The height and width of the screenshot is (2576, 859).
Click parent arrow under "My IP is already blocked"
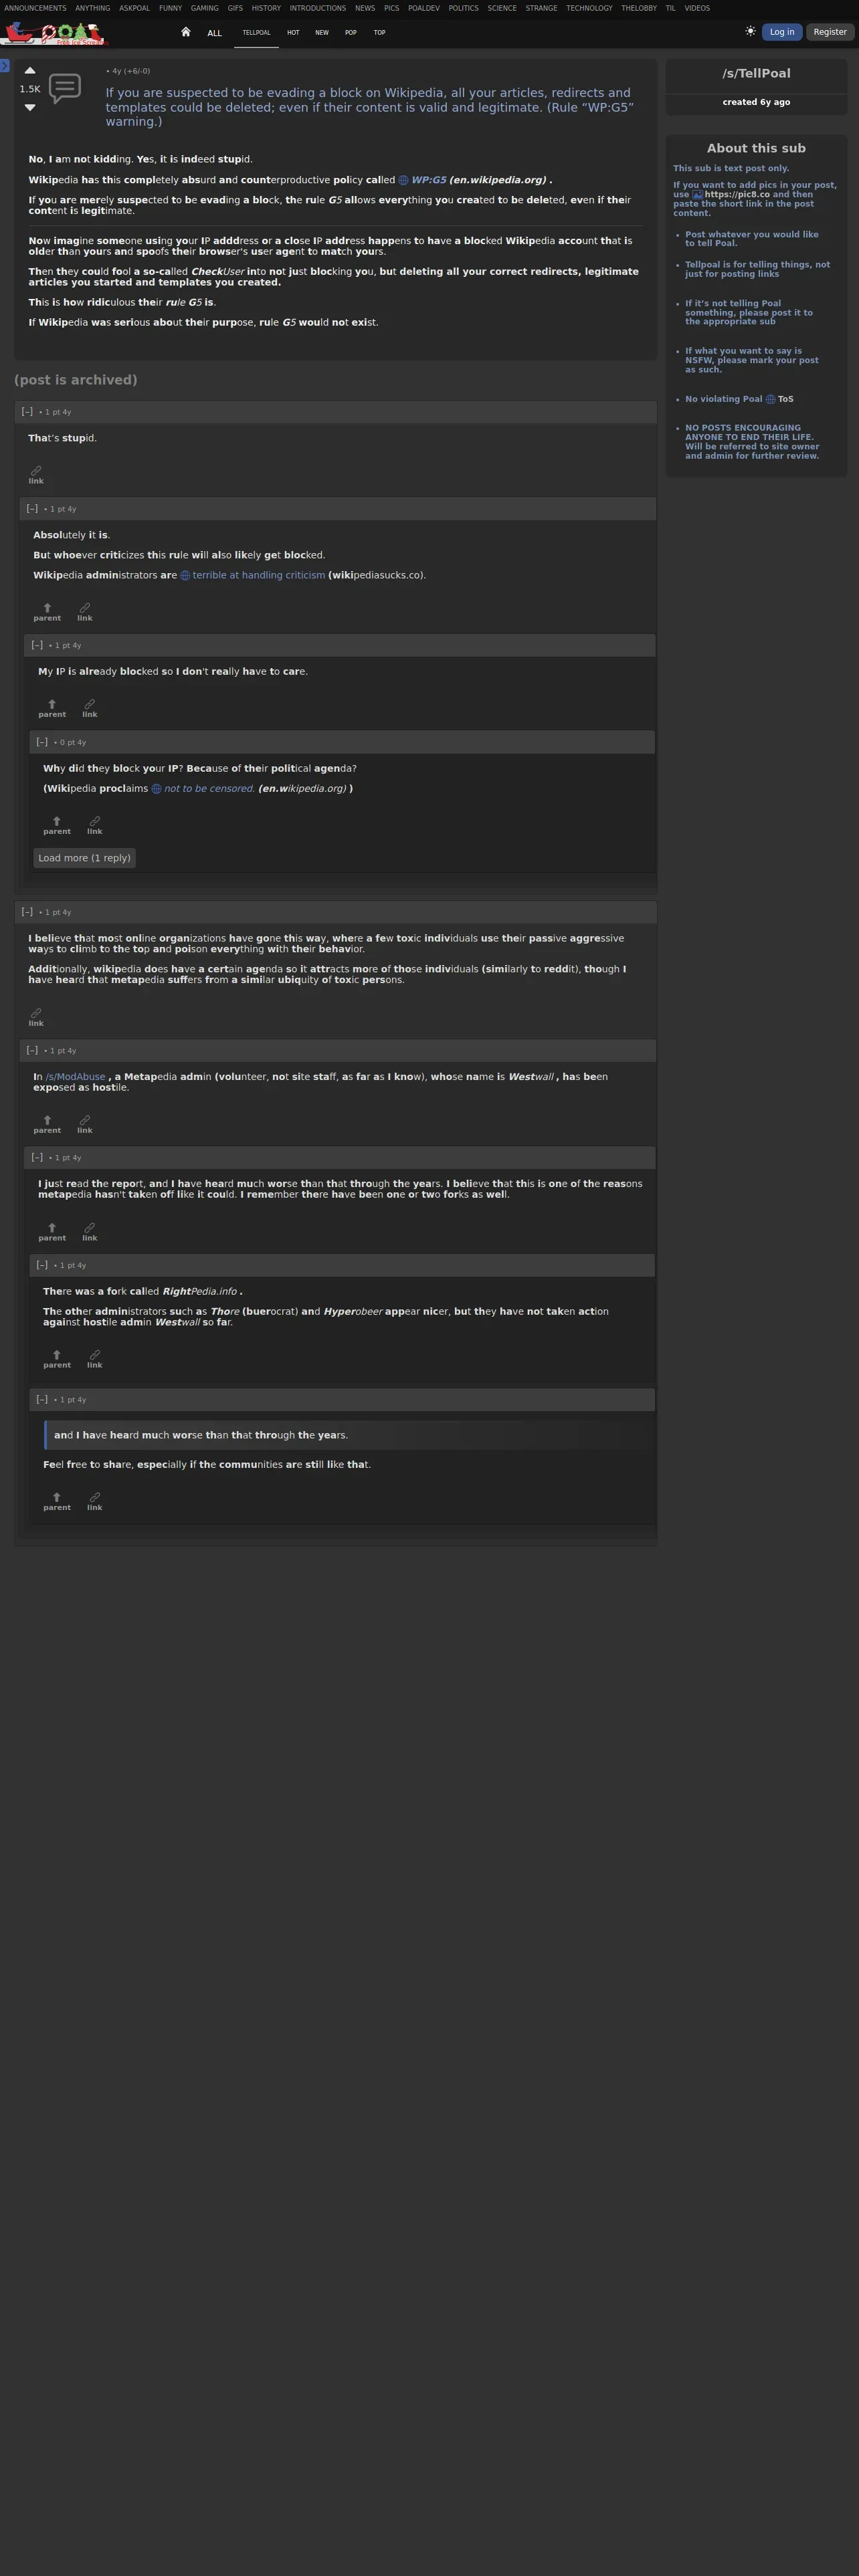[x=52, y=708]
